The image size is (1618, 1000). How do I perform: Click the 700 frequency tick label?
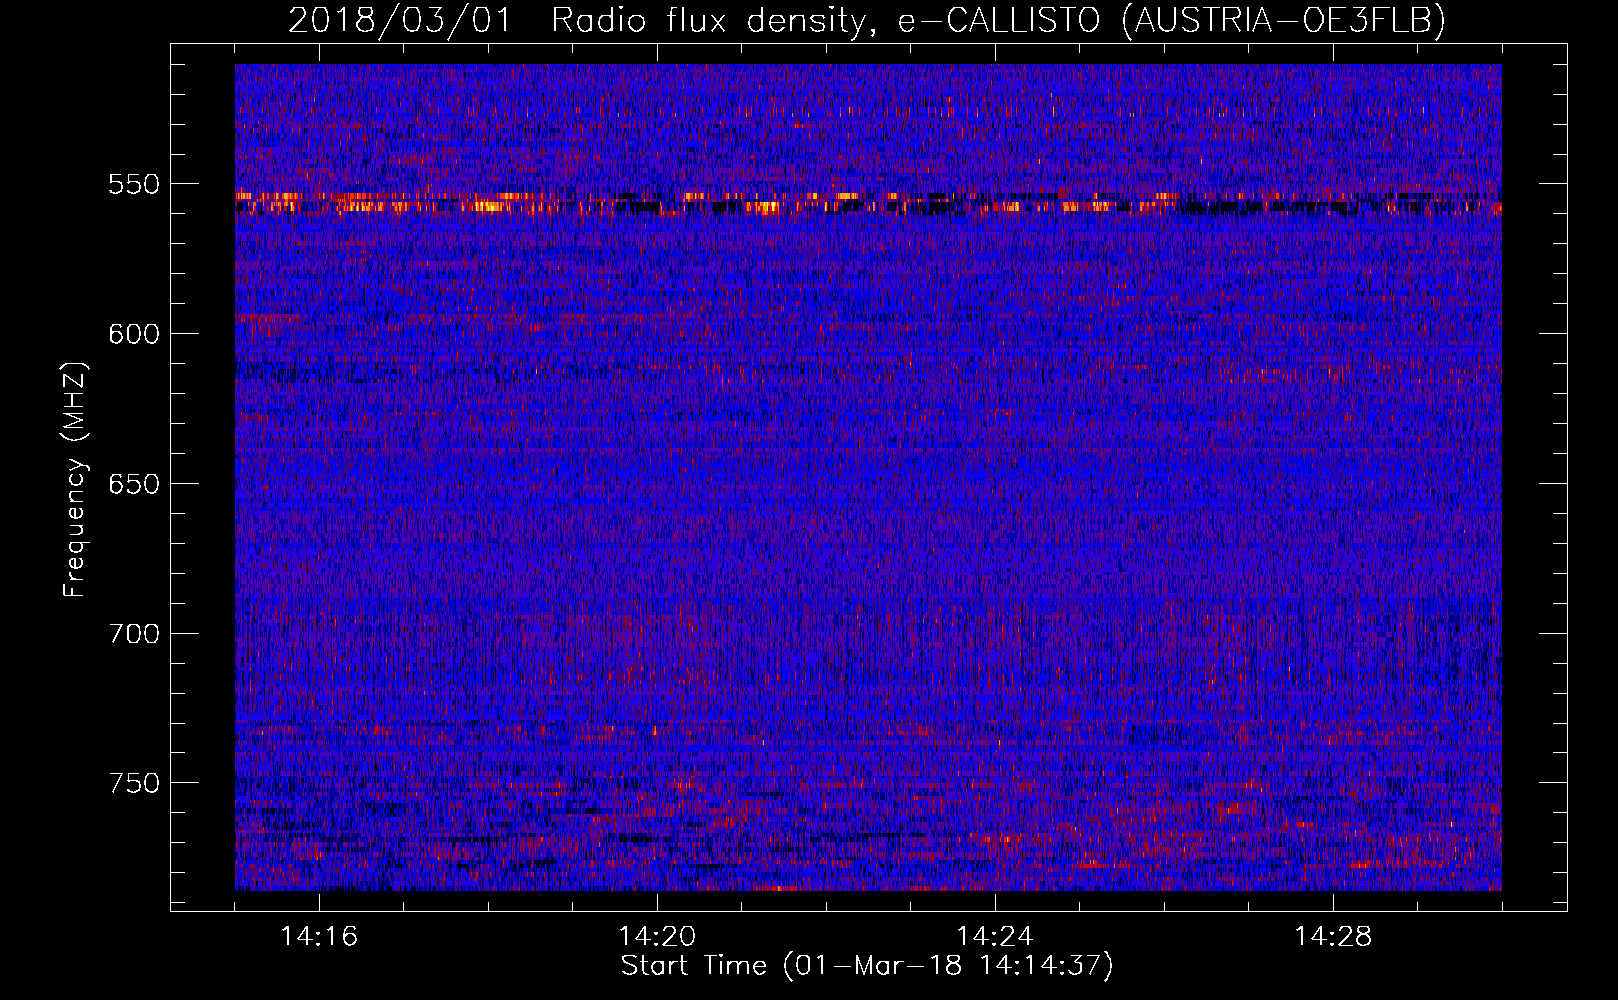[134, 634]
